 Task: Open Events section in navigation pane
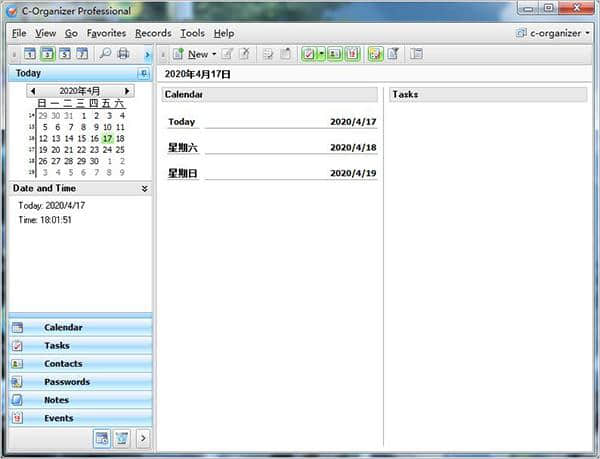[x=58, y=418]
